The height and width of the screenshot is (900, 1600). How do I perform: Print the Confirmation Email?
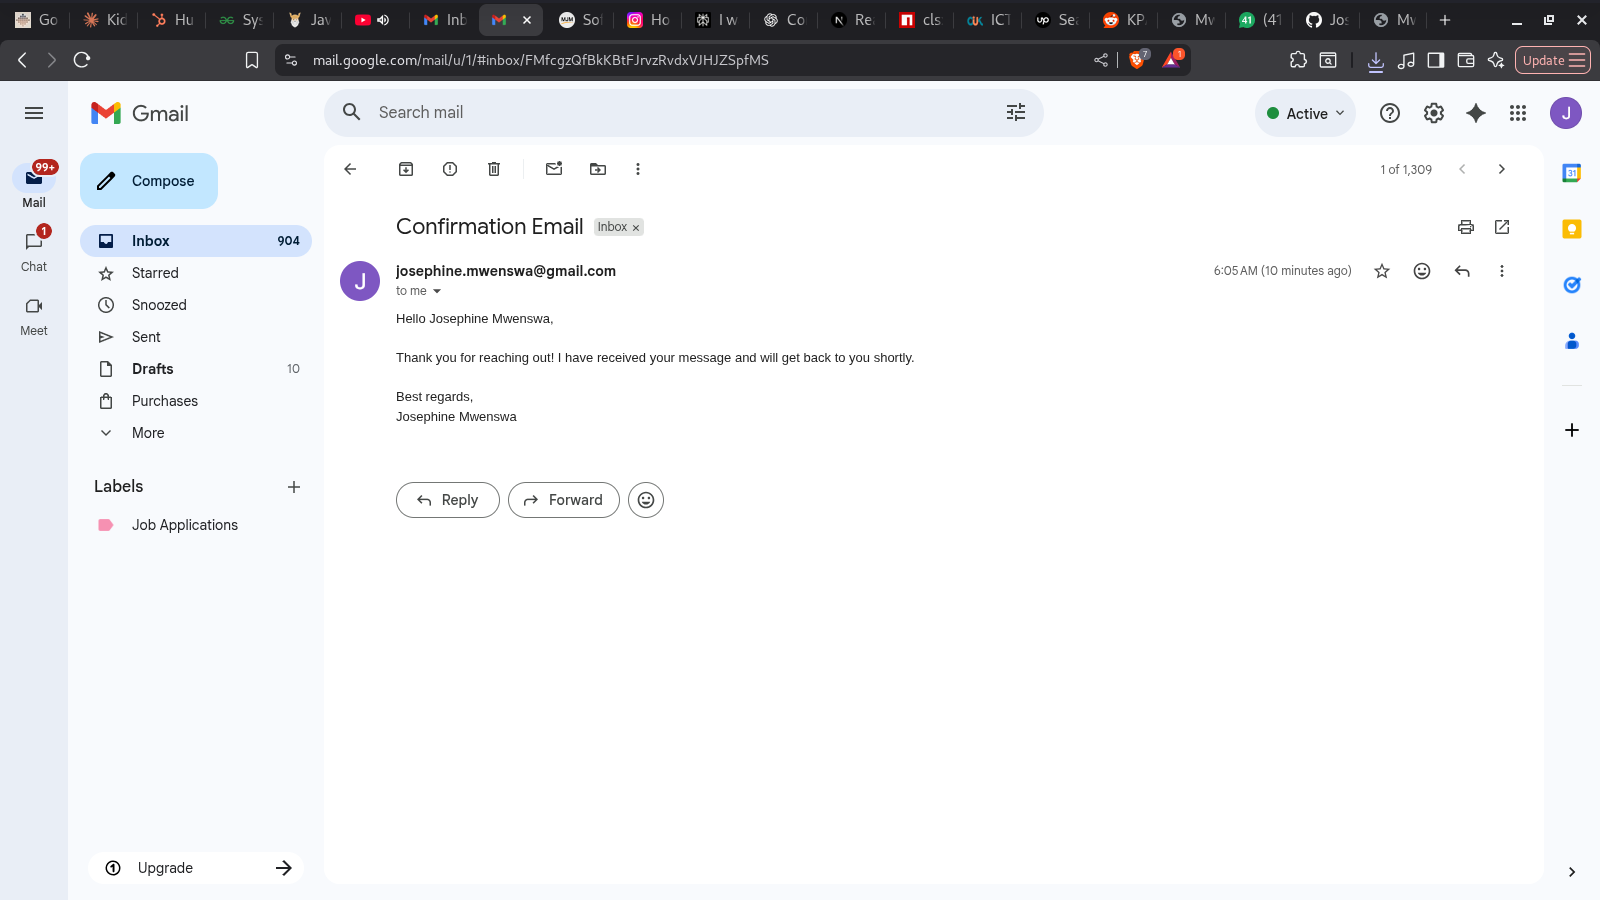tap(1465, 227)
